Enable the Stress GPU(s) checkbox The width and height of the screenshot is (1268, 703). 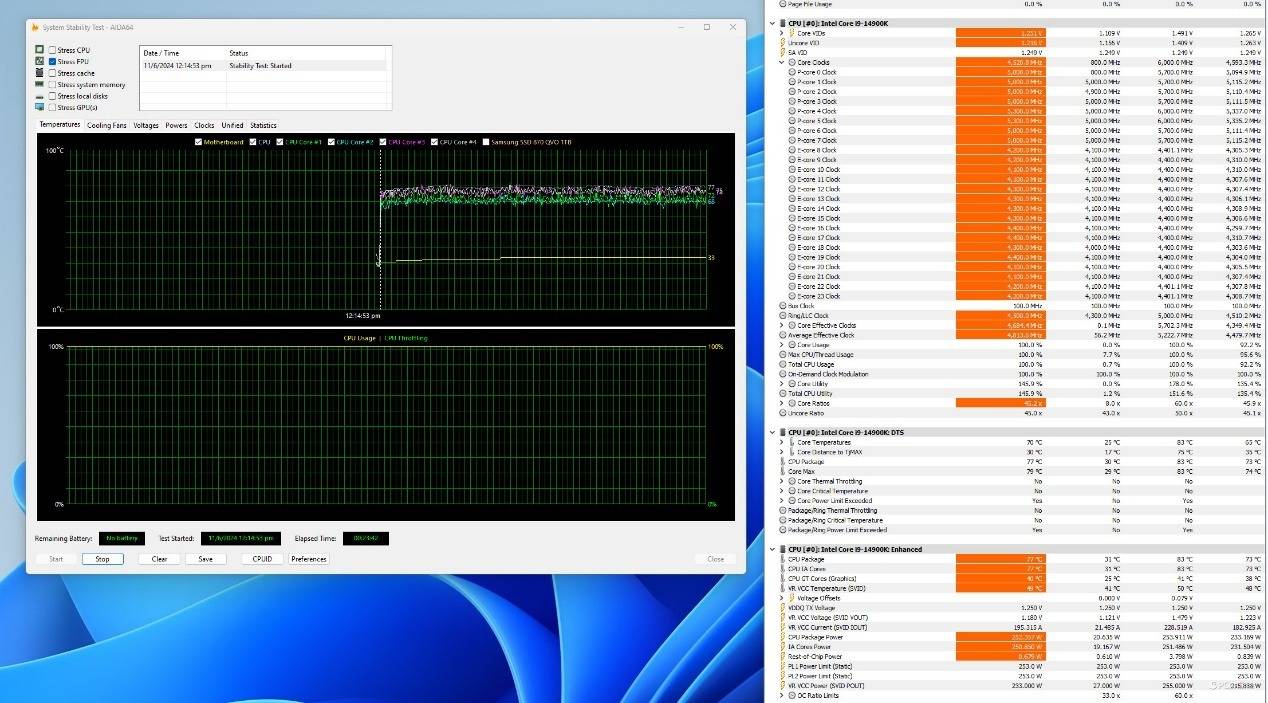(x=52, y=107)
